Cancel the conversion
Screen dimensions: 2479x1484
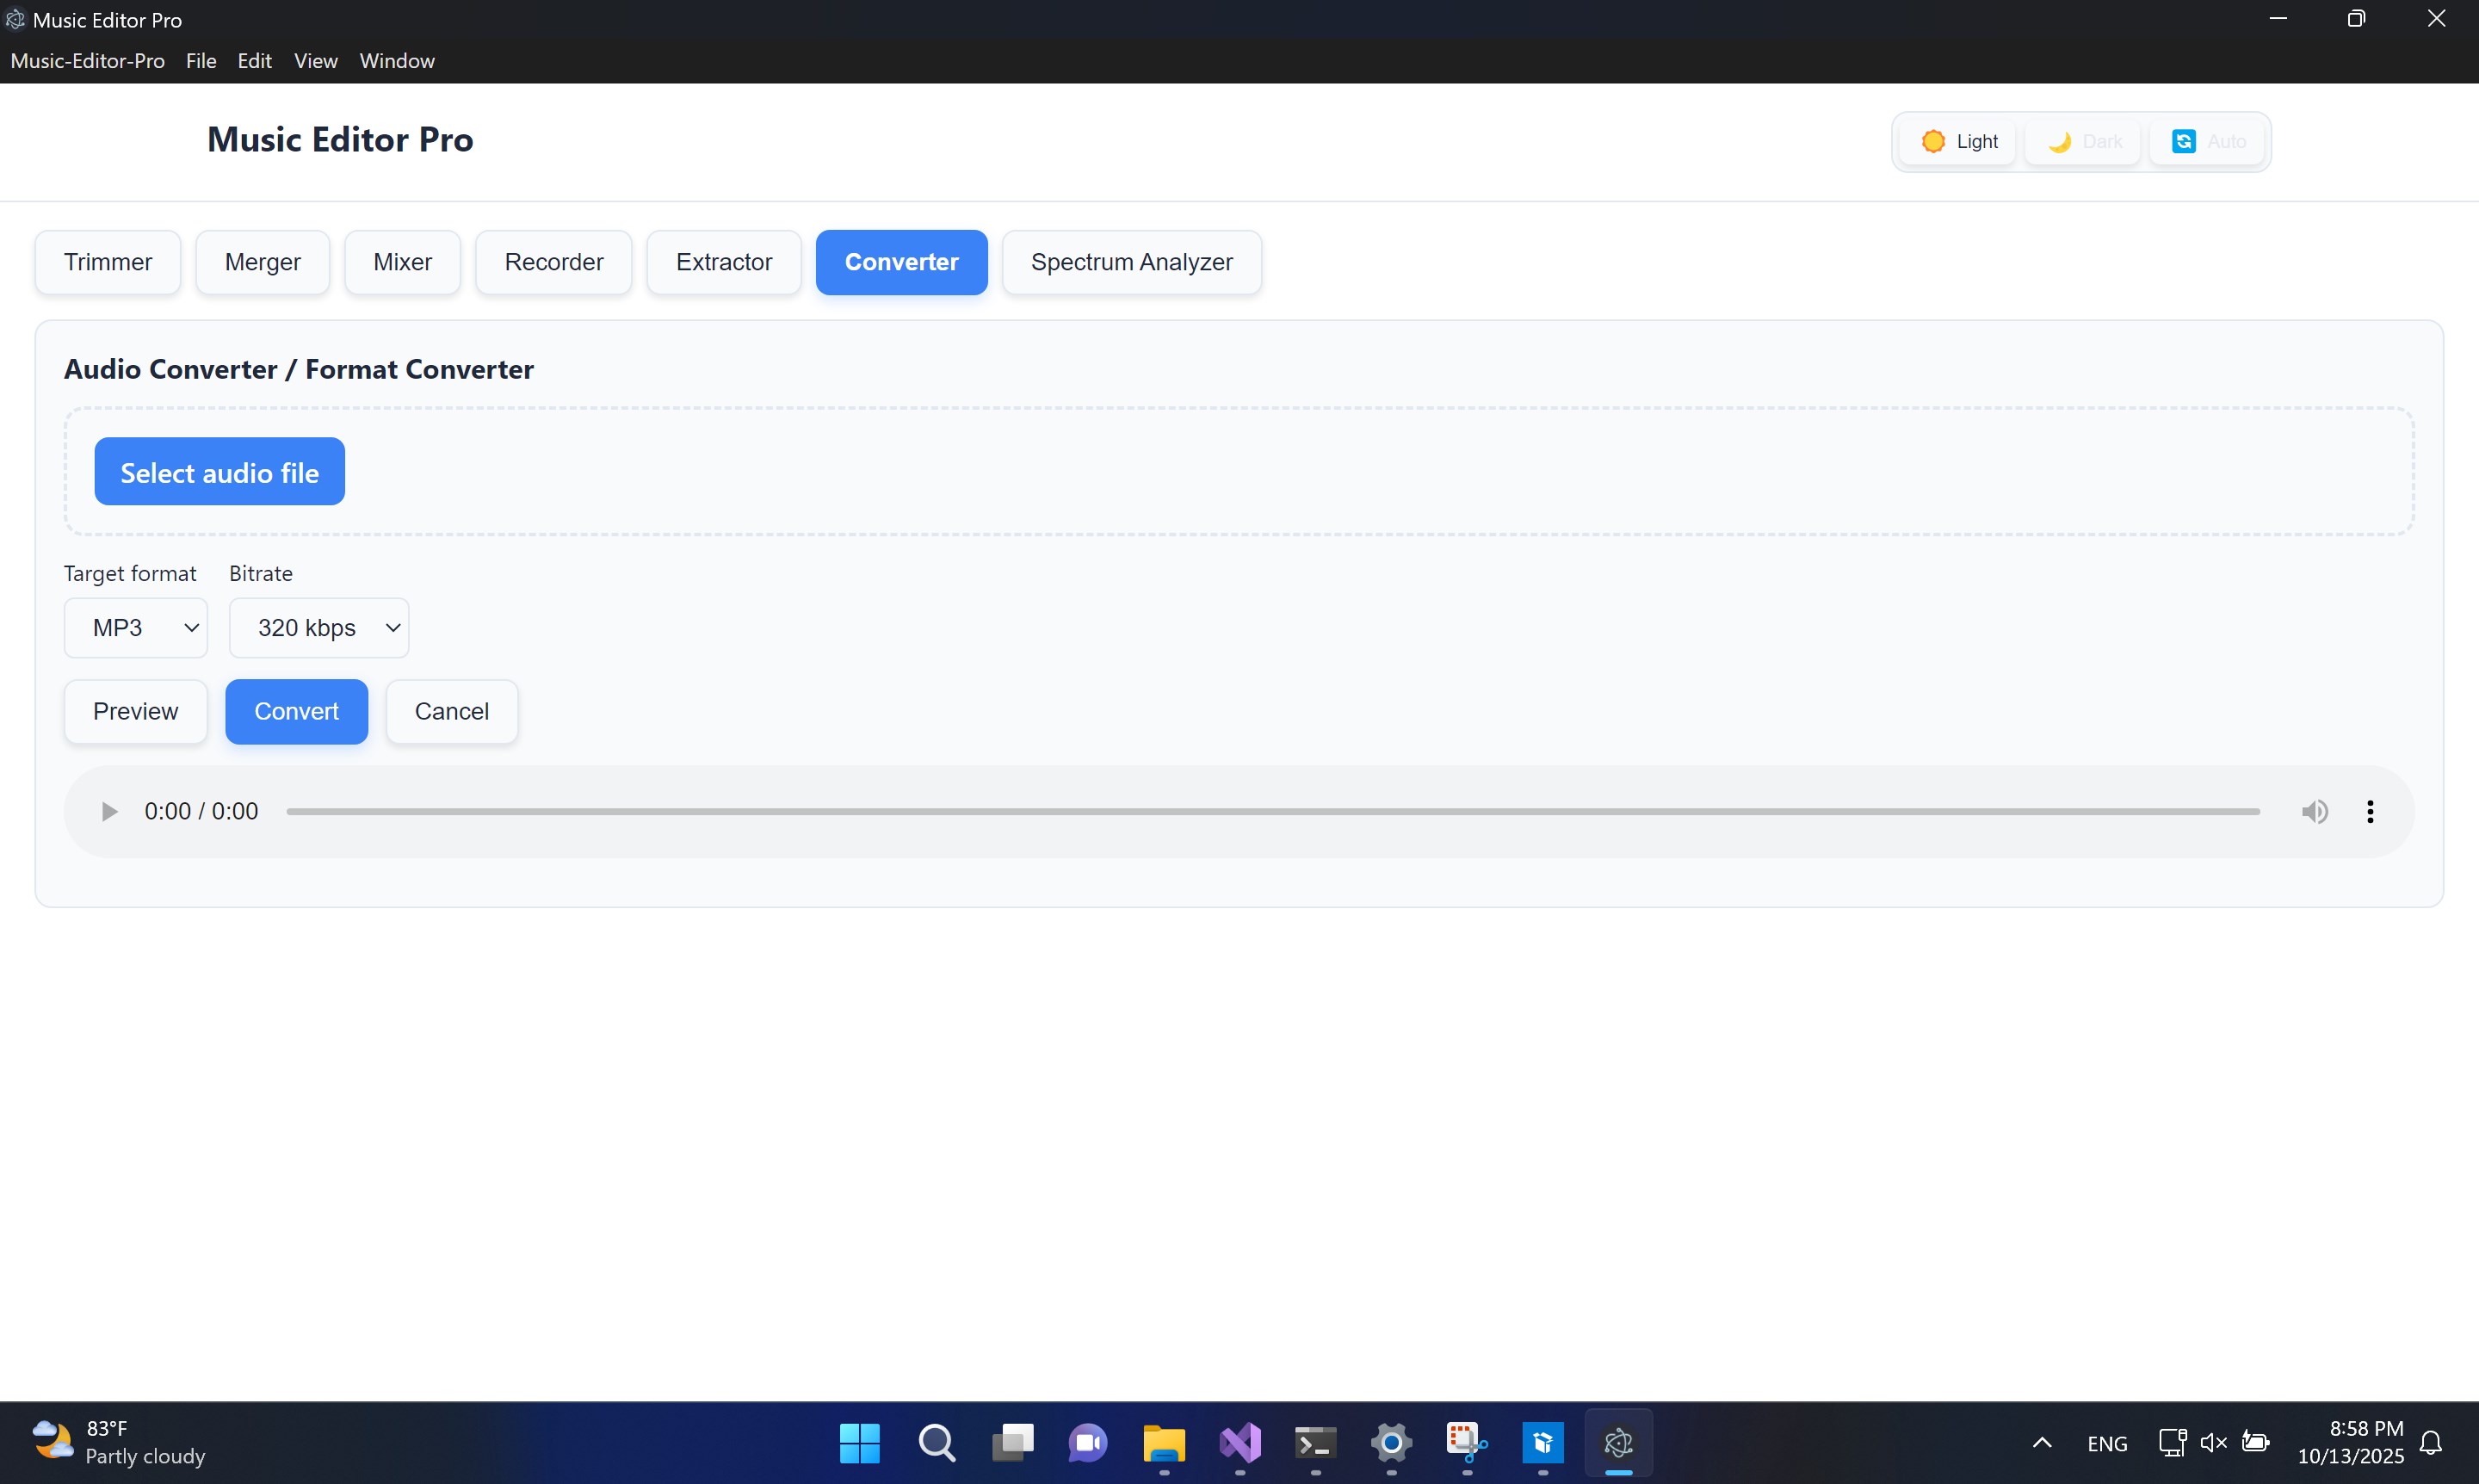452,712
